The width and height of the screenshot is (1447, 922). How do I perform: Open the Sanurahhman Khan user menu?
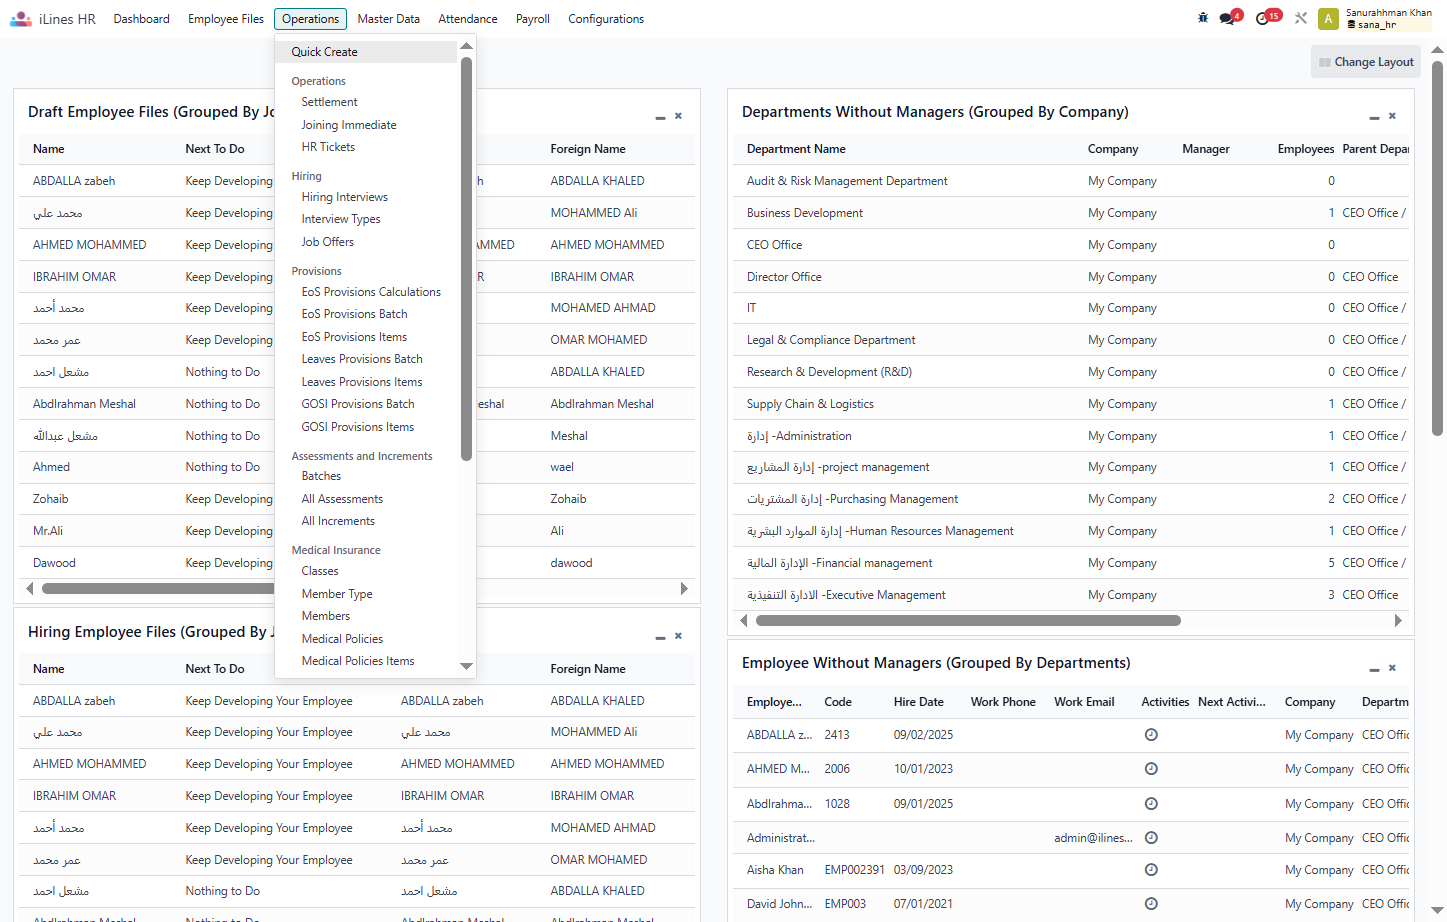(x=1375, y=18)
